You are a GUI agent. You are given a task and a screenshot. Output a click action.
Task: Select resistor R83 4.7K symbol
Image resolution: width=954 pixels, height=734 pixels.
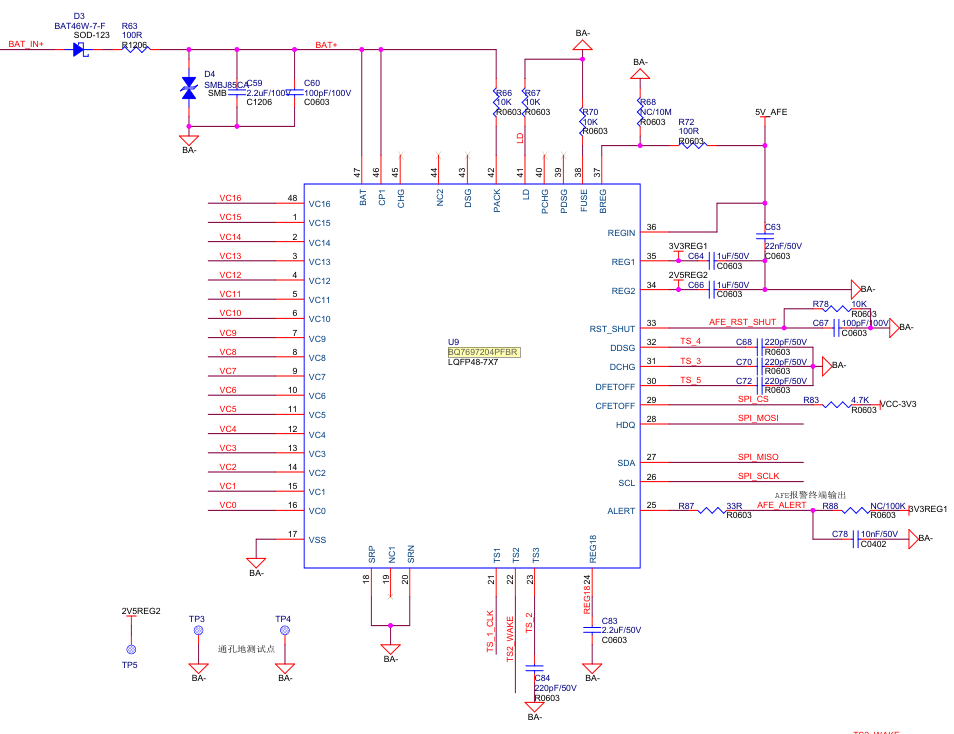tap(837, 405)
